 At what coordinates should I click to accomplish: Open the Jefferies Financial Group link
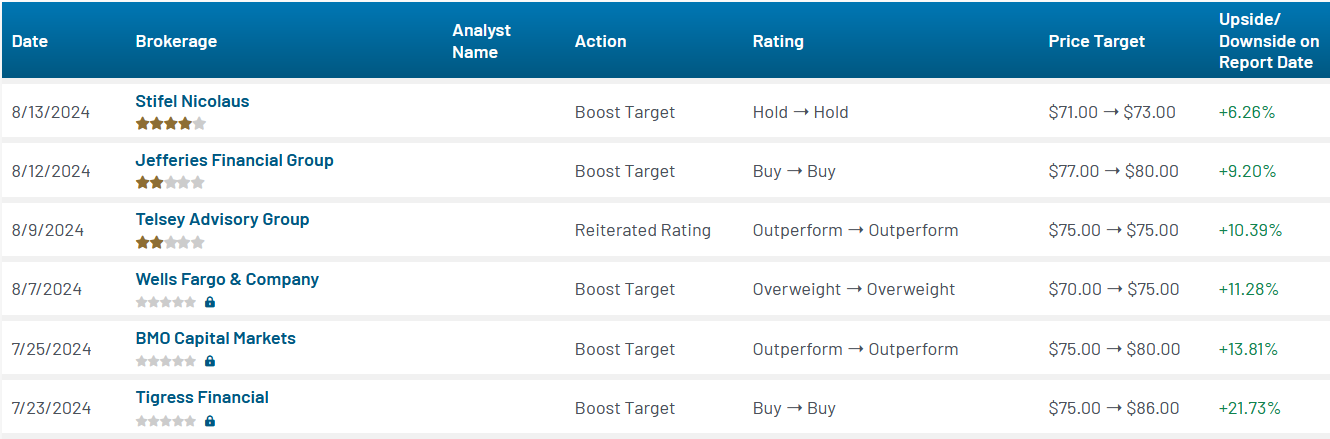pyautogui.click(x=235, y=160)
